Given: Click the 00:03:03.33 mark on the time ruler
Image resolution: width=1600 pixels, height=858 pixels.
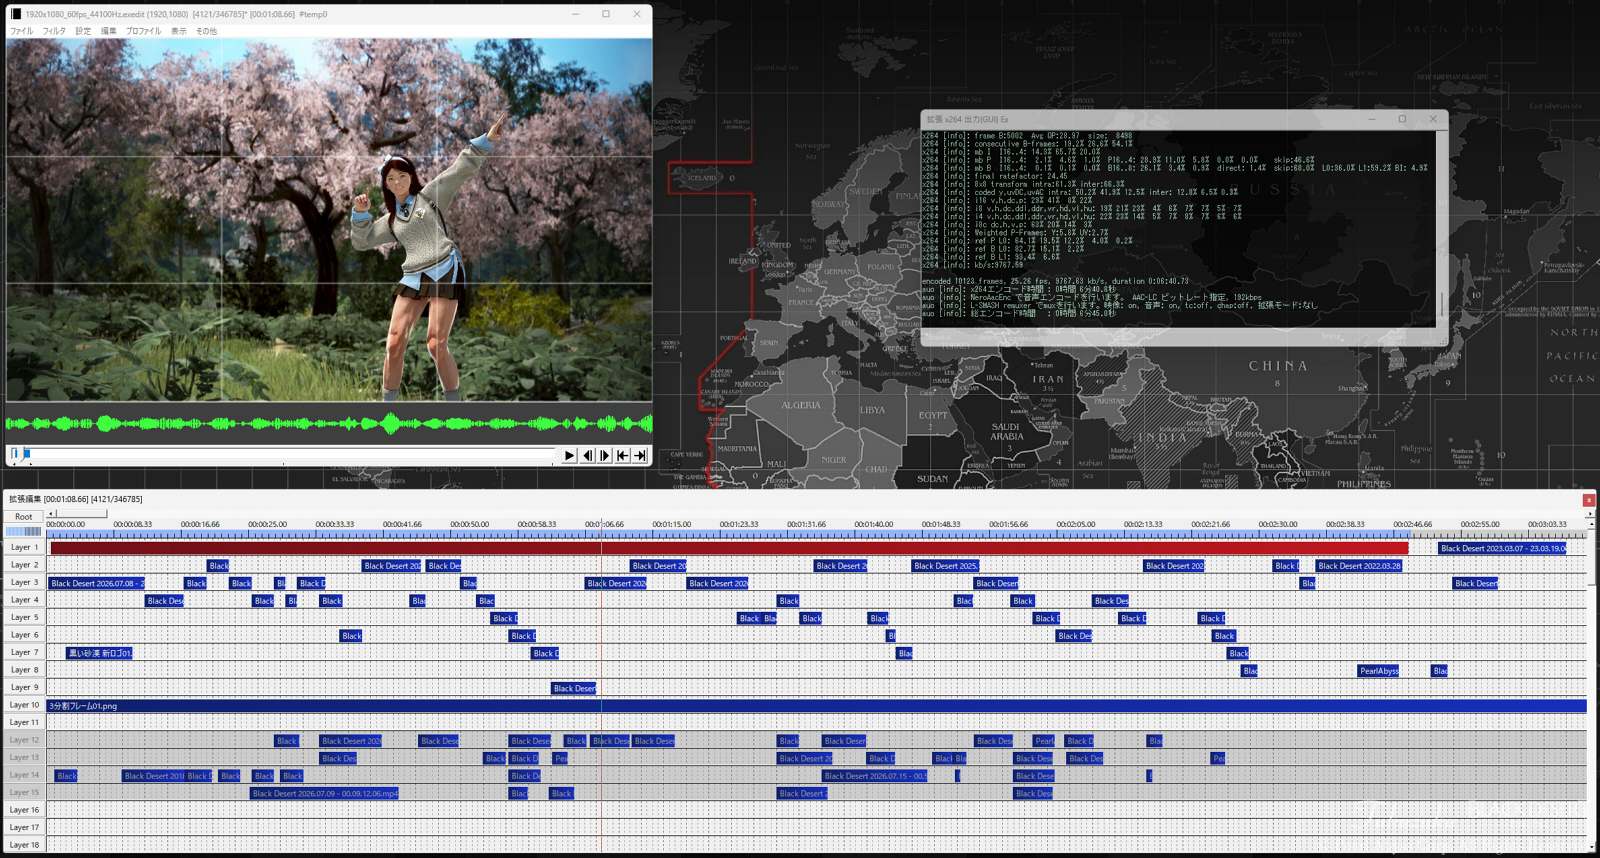Looking at the screenshot, I should 1547,524.
